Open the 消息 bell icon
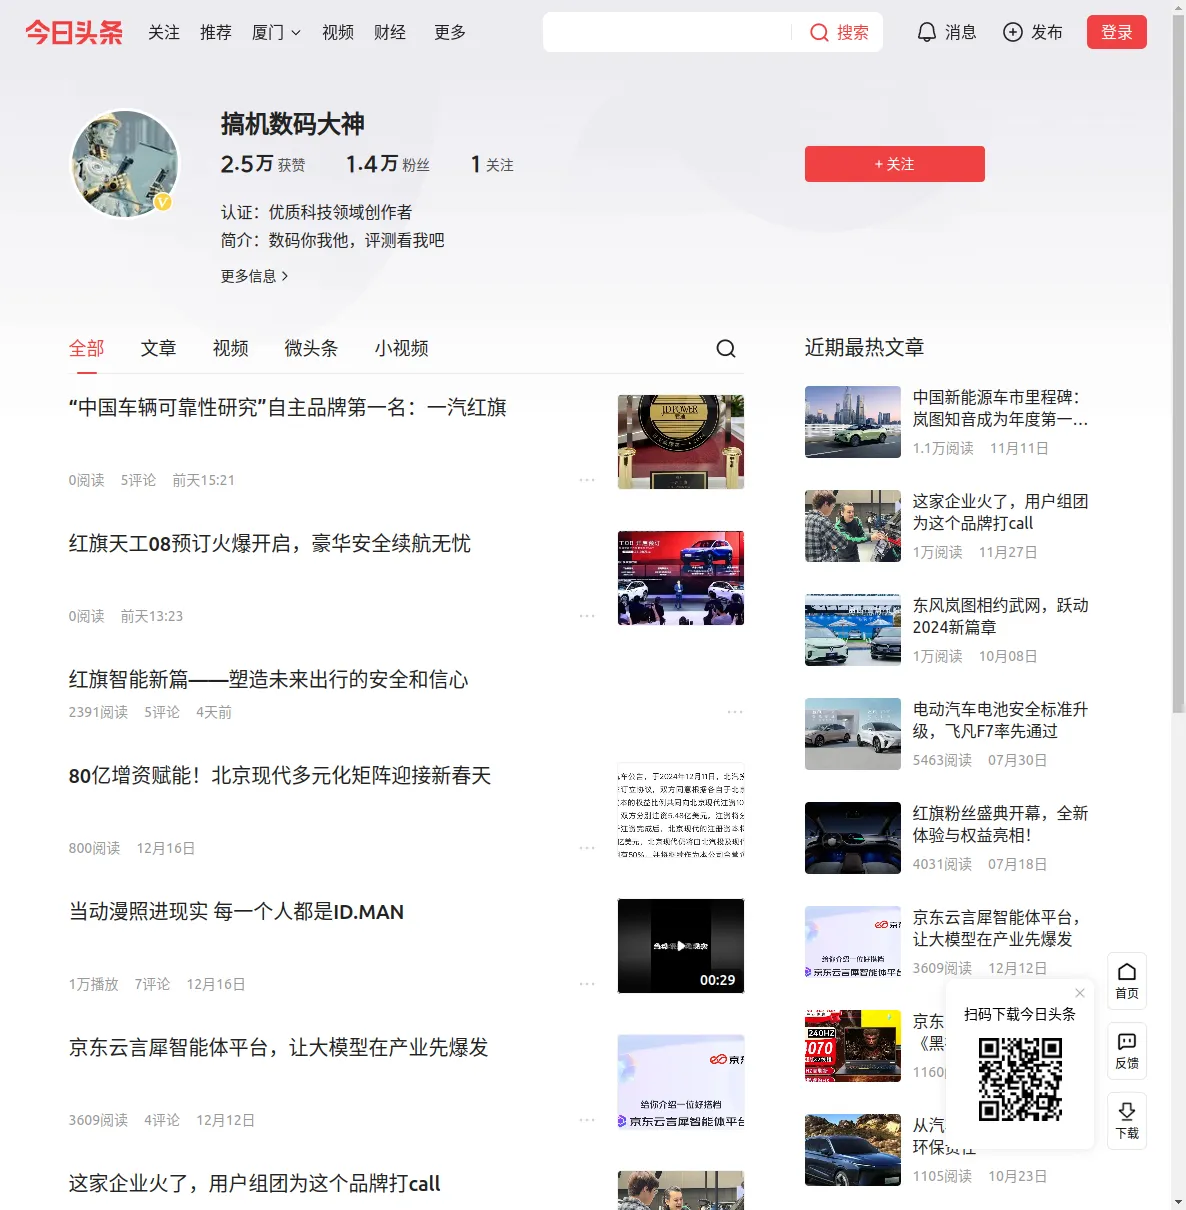This screenshot has height=1210, width=1186. (x=927, y=32)
